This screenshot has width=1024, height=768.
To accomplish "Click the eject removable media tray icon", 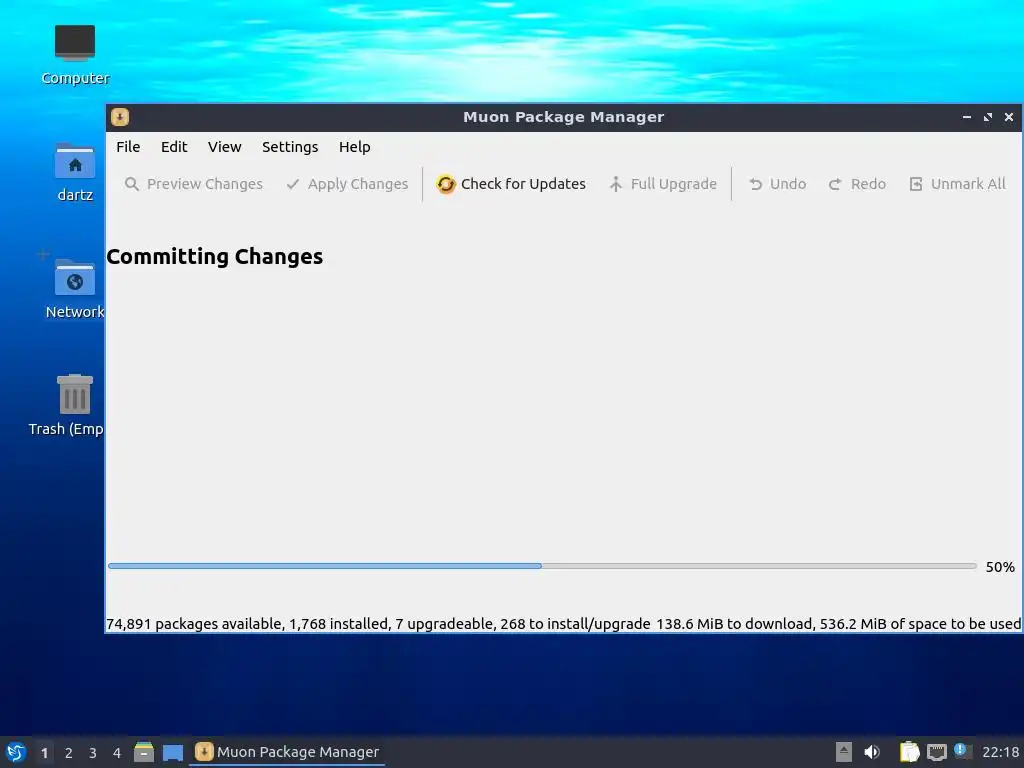I will point(844,752).
